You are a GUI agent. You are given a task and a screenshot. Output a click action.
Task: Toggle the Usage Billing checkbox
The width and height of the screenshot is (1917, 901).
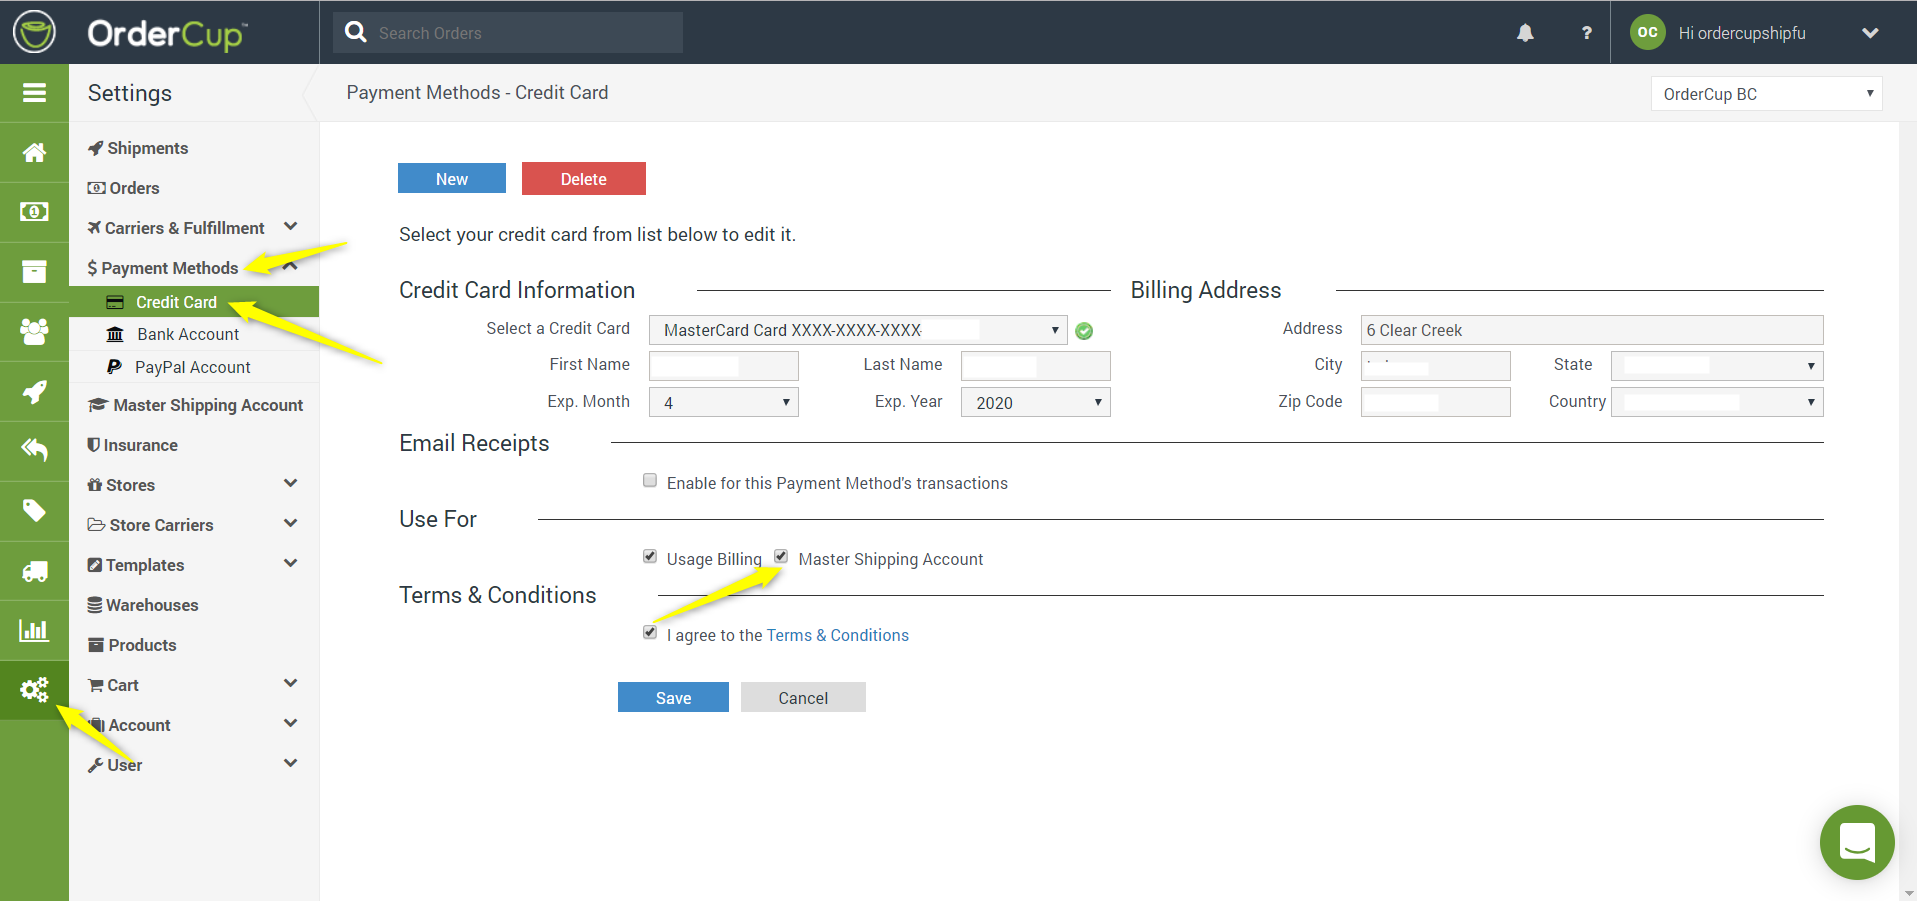(650, 556)
